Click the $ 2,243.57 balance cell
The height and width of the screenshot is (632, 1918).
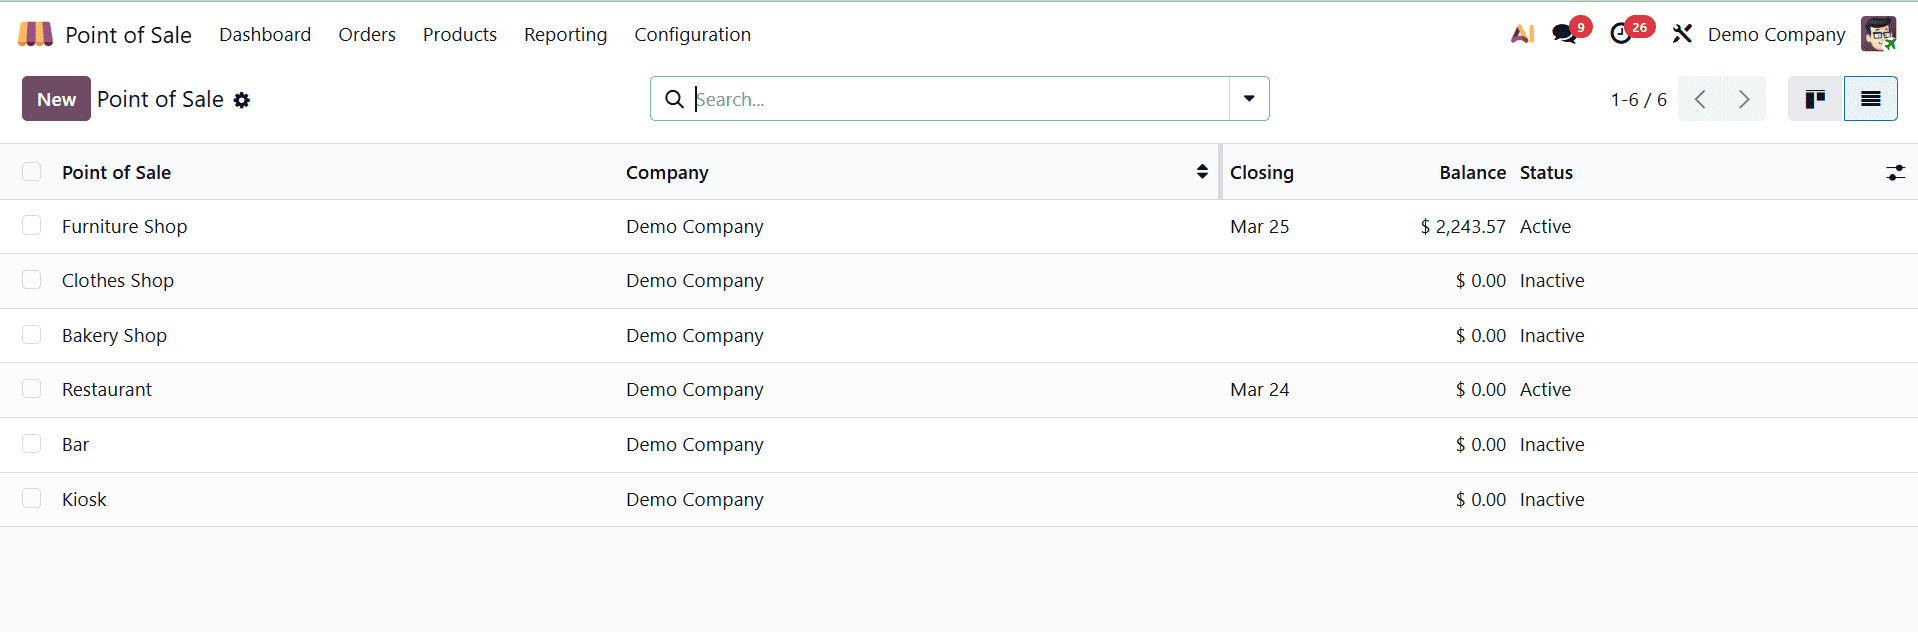[1462, 226]
